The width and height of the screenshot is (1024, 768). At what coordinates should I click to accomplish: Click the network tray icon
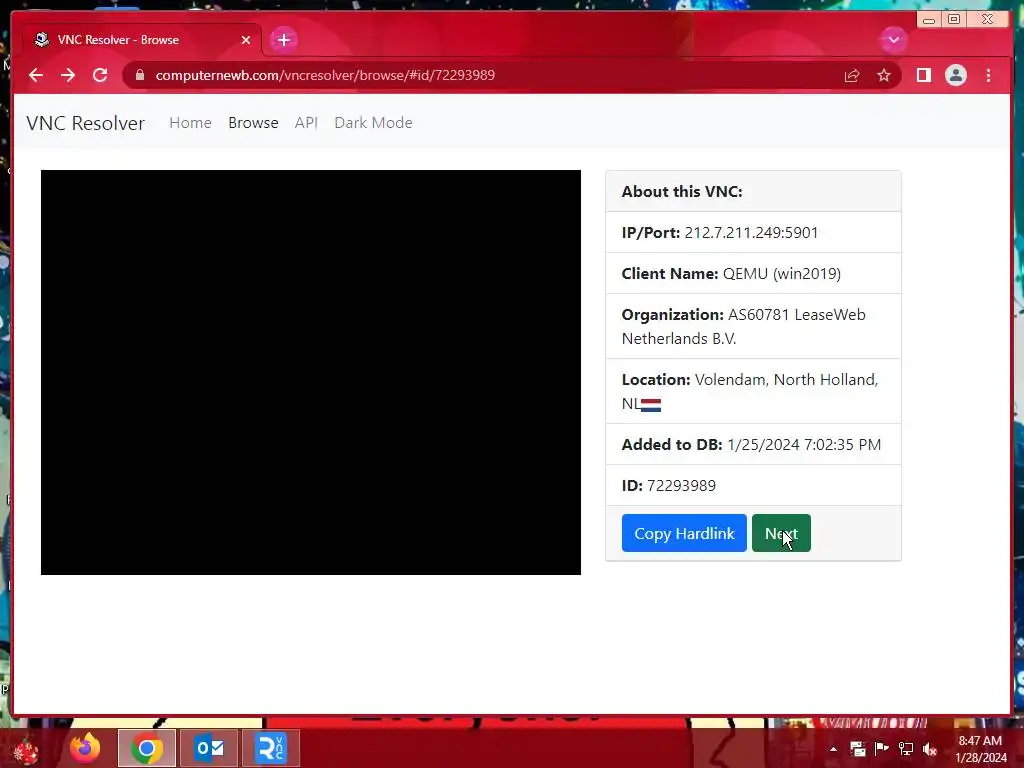[x=906, y=749]
